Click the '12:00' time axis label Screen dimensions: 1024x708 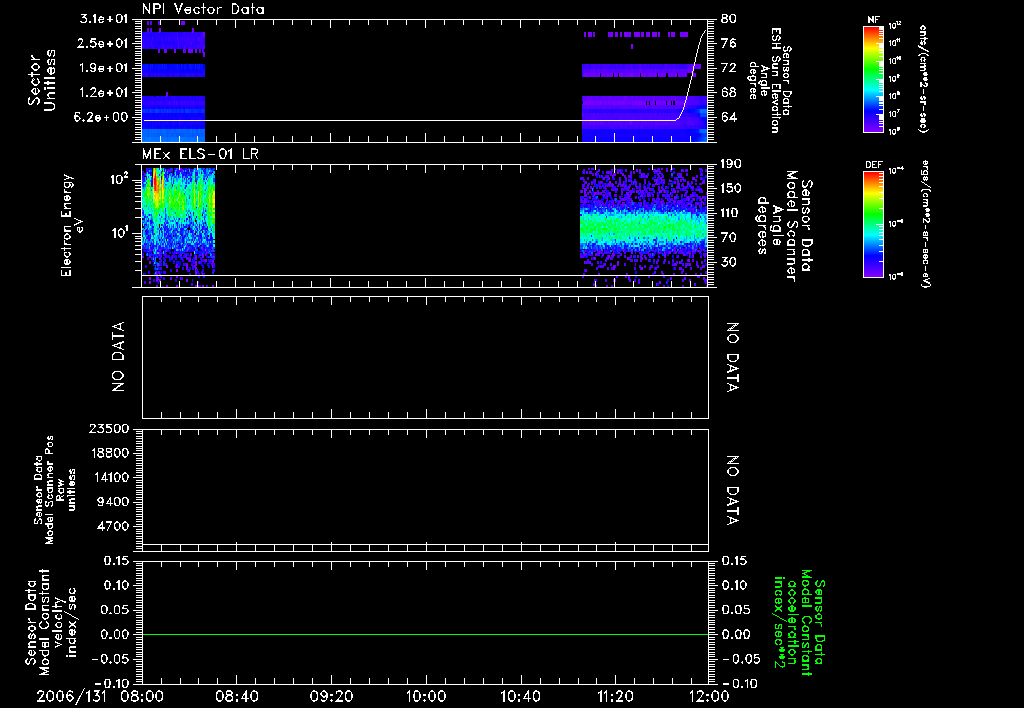click(709, 696)
